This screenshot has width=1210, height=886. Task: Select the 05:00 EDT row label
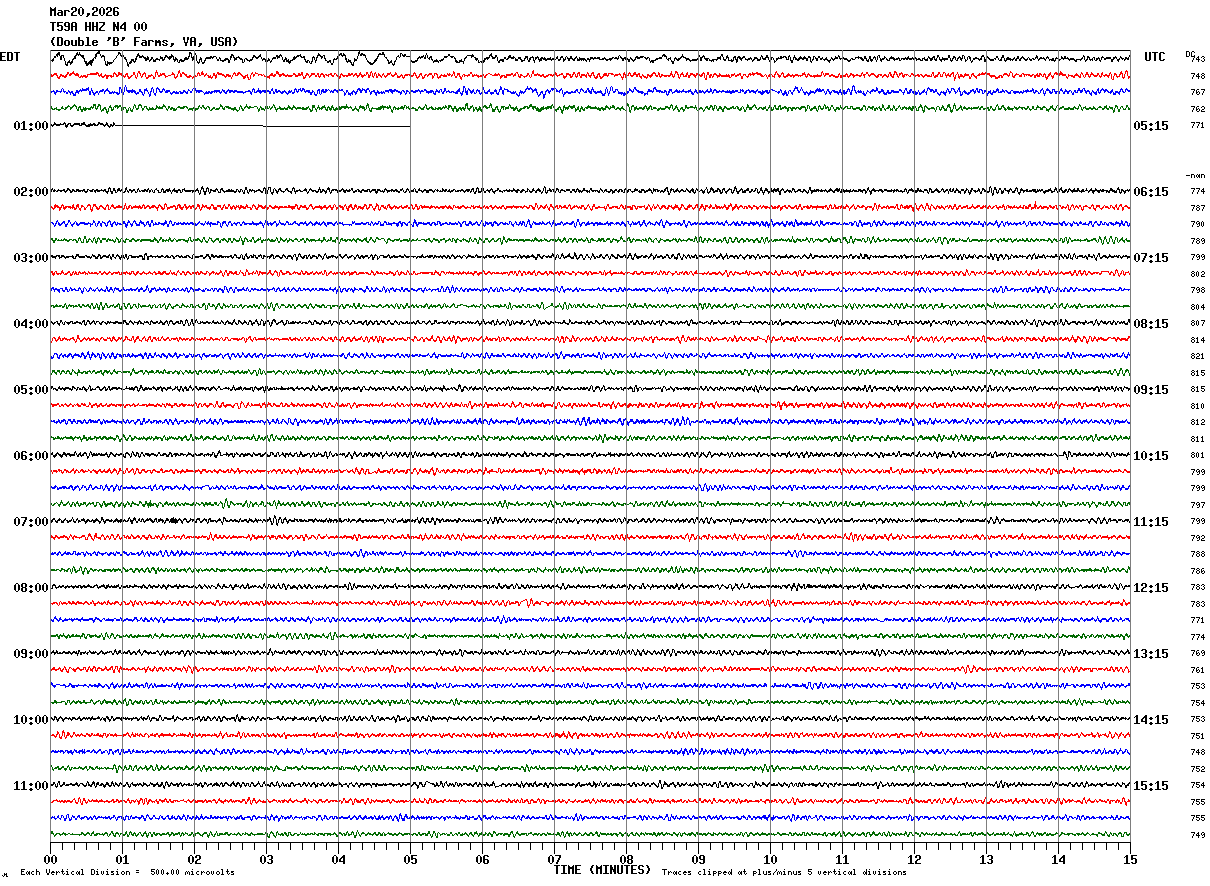point(31,390)
